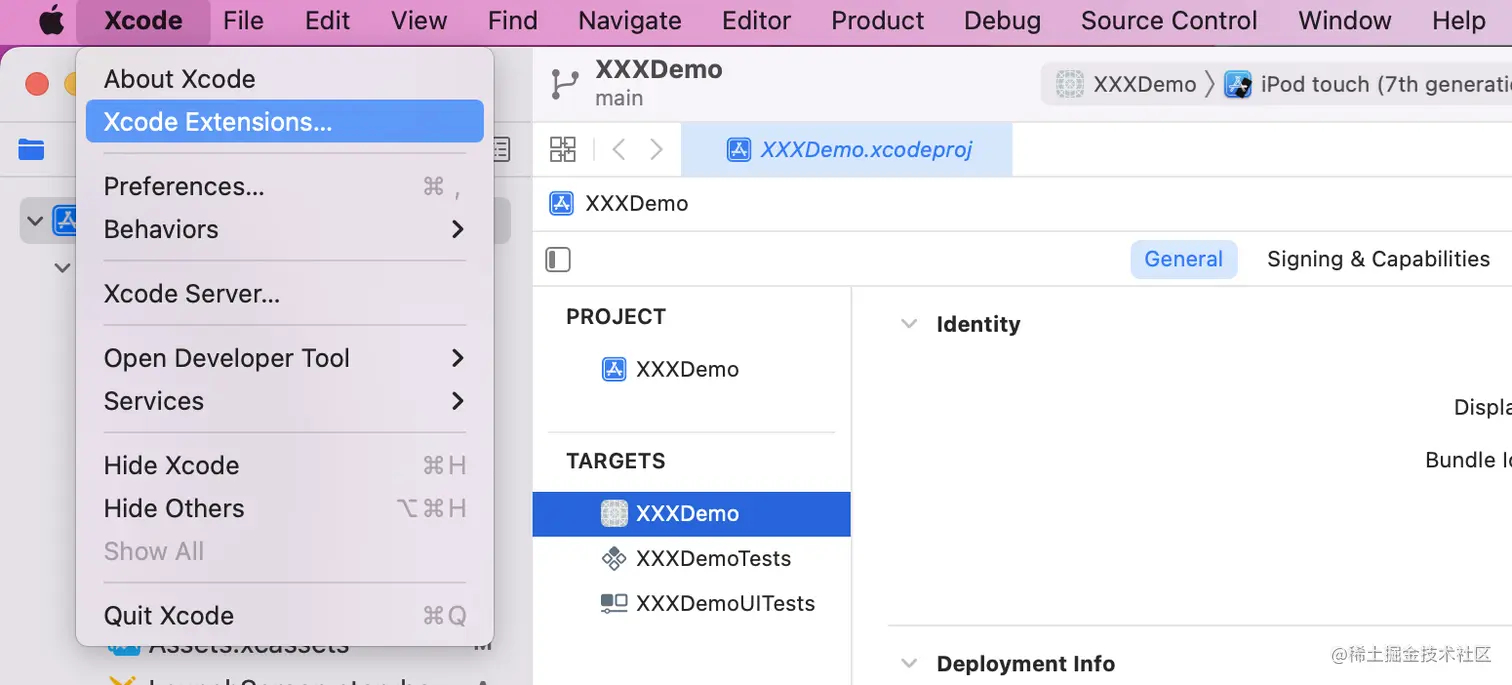Open the Apple menu
Image resolution: width=1512 pixels, height=685 pixels.
[51, 21]
